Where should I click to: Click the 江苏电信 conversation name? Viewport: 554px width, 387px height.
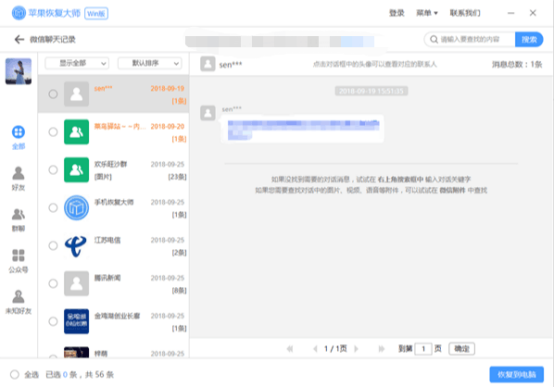pyautogui.click(x=107, y=240)
